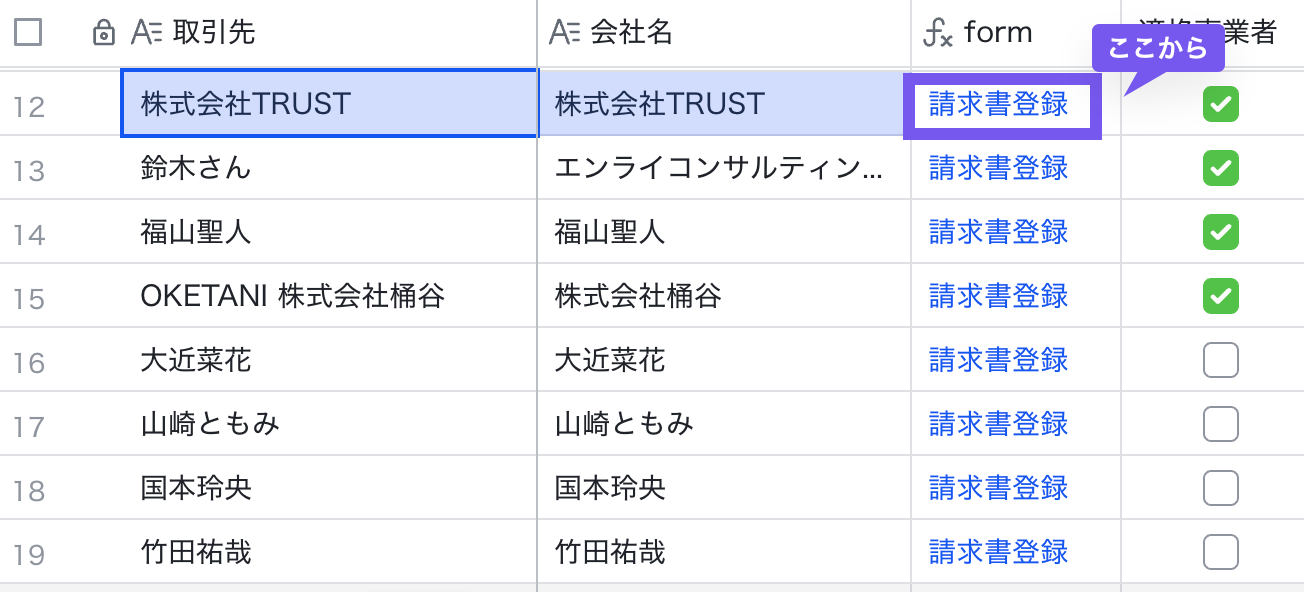Open 請求書登録 for 株式会社桶谷
1304x592 pixels.
[996, 296]
